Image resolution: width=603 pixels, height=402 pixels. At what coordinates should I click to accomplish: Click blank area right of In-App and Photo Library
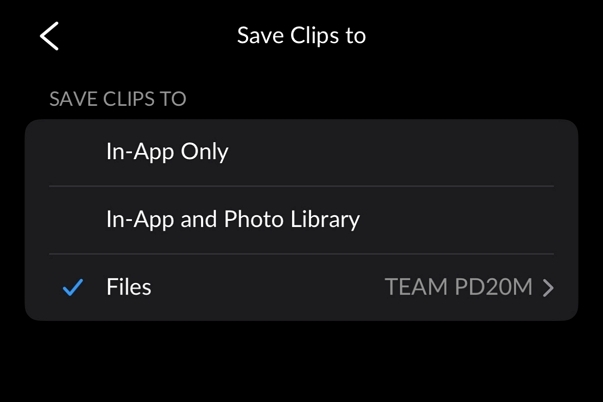(x=470, y=220)
